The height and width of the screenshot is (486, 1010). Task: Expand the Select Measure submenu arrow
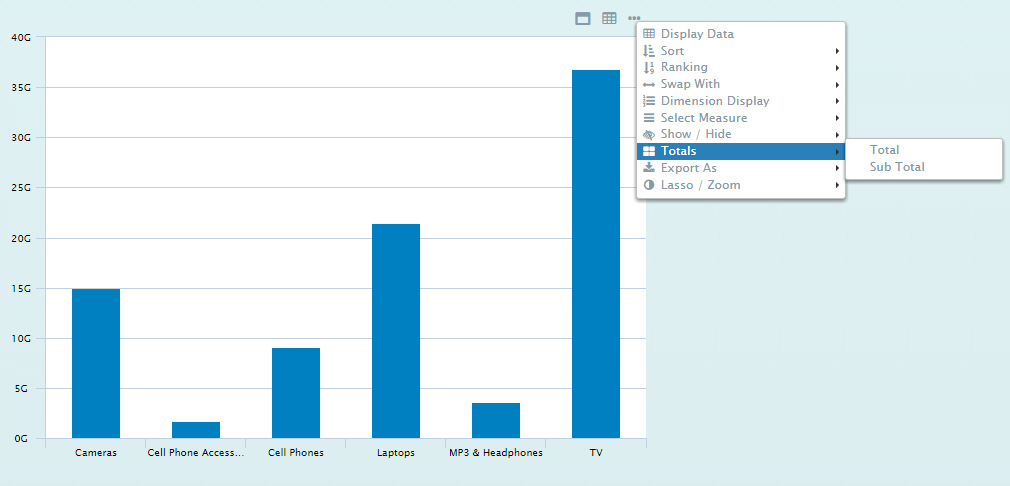pyautogui.click(x=836, y=118)
